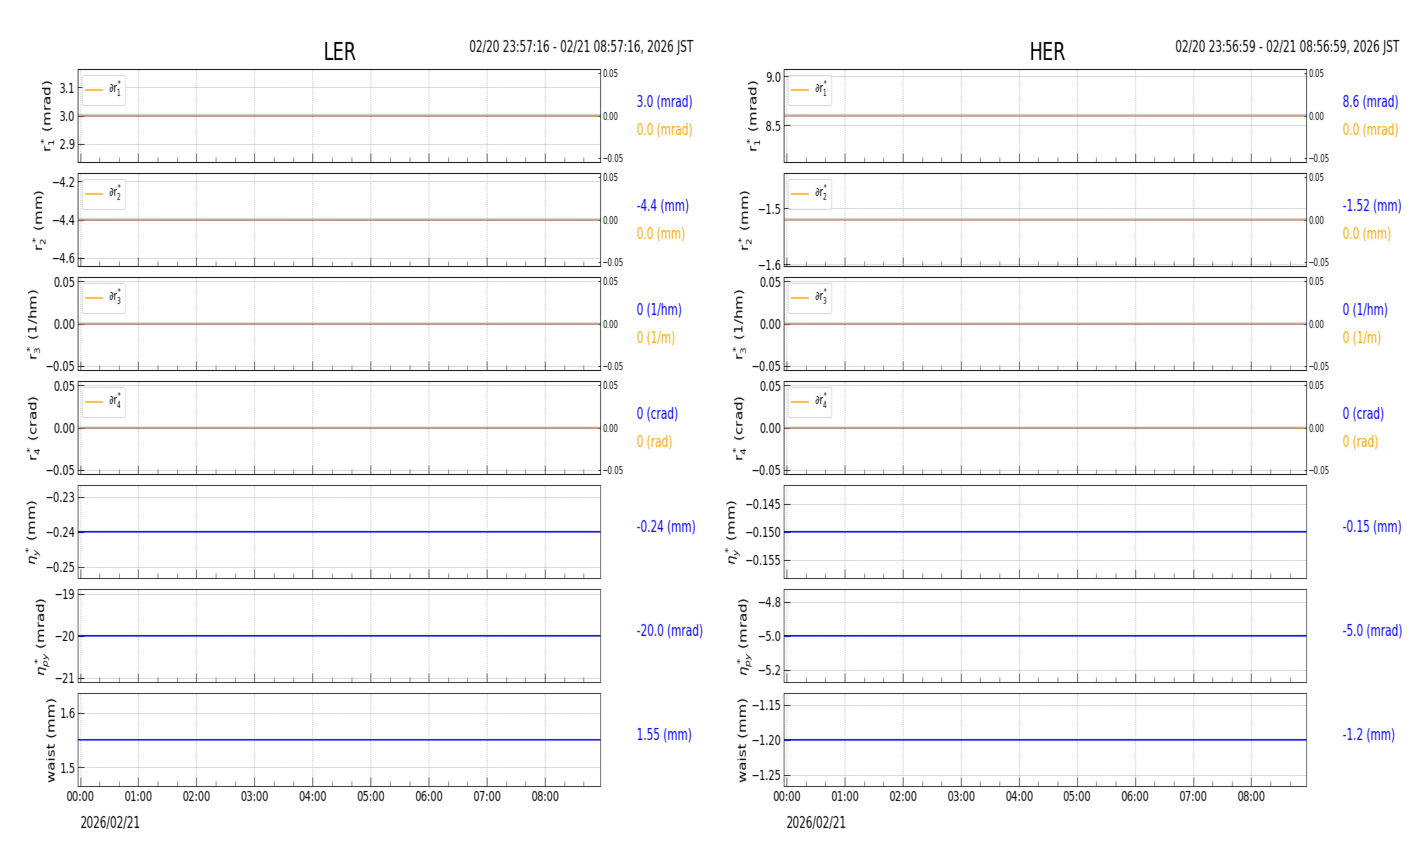Viewport: 1412px width, 864px height.
Task: Click the HER value 0 (crad)
Action: (x=1363, y=414)
